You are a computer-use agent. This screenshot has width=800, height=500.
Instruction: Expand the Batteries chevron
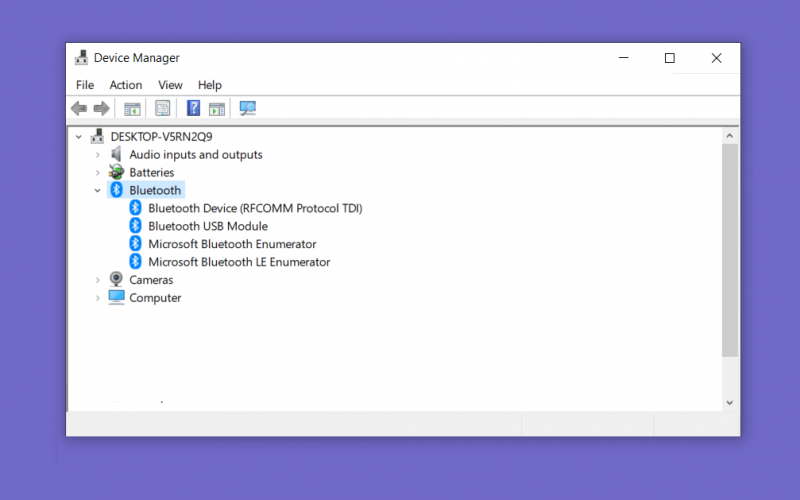click(97, 172)
